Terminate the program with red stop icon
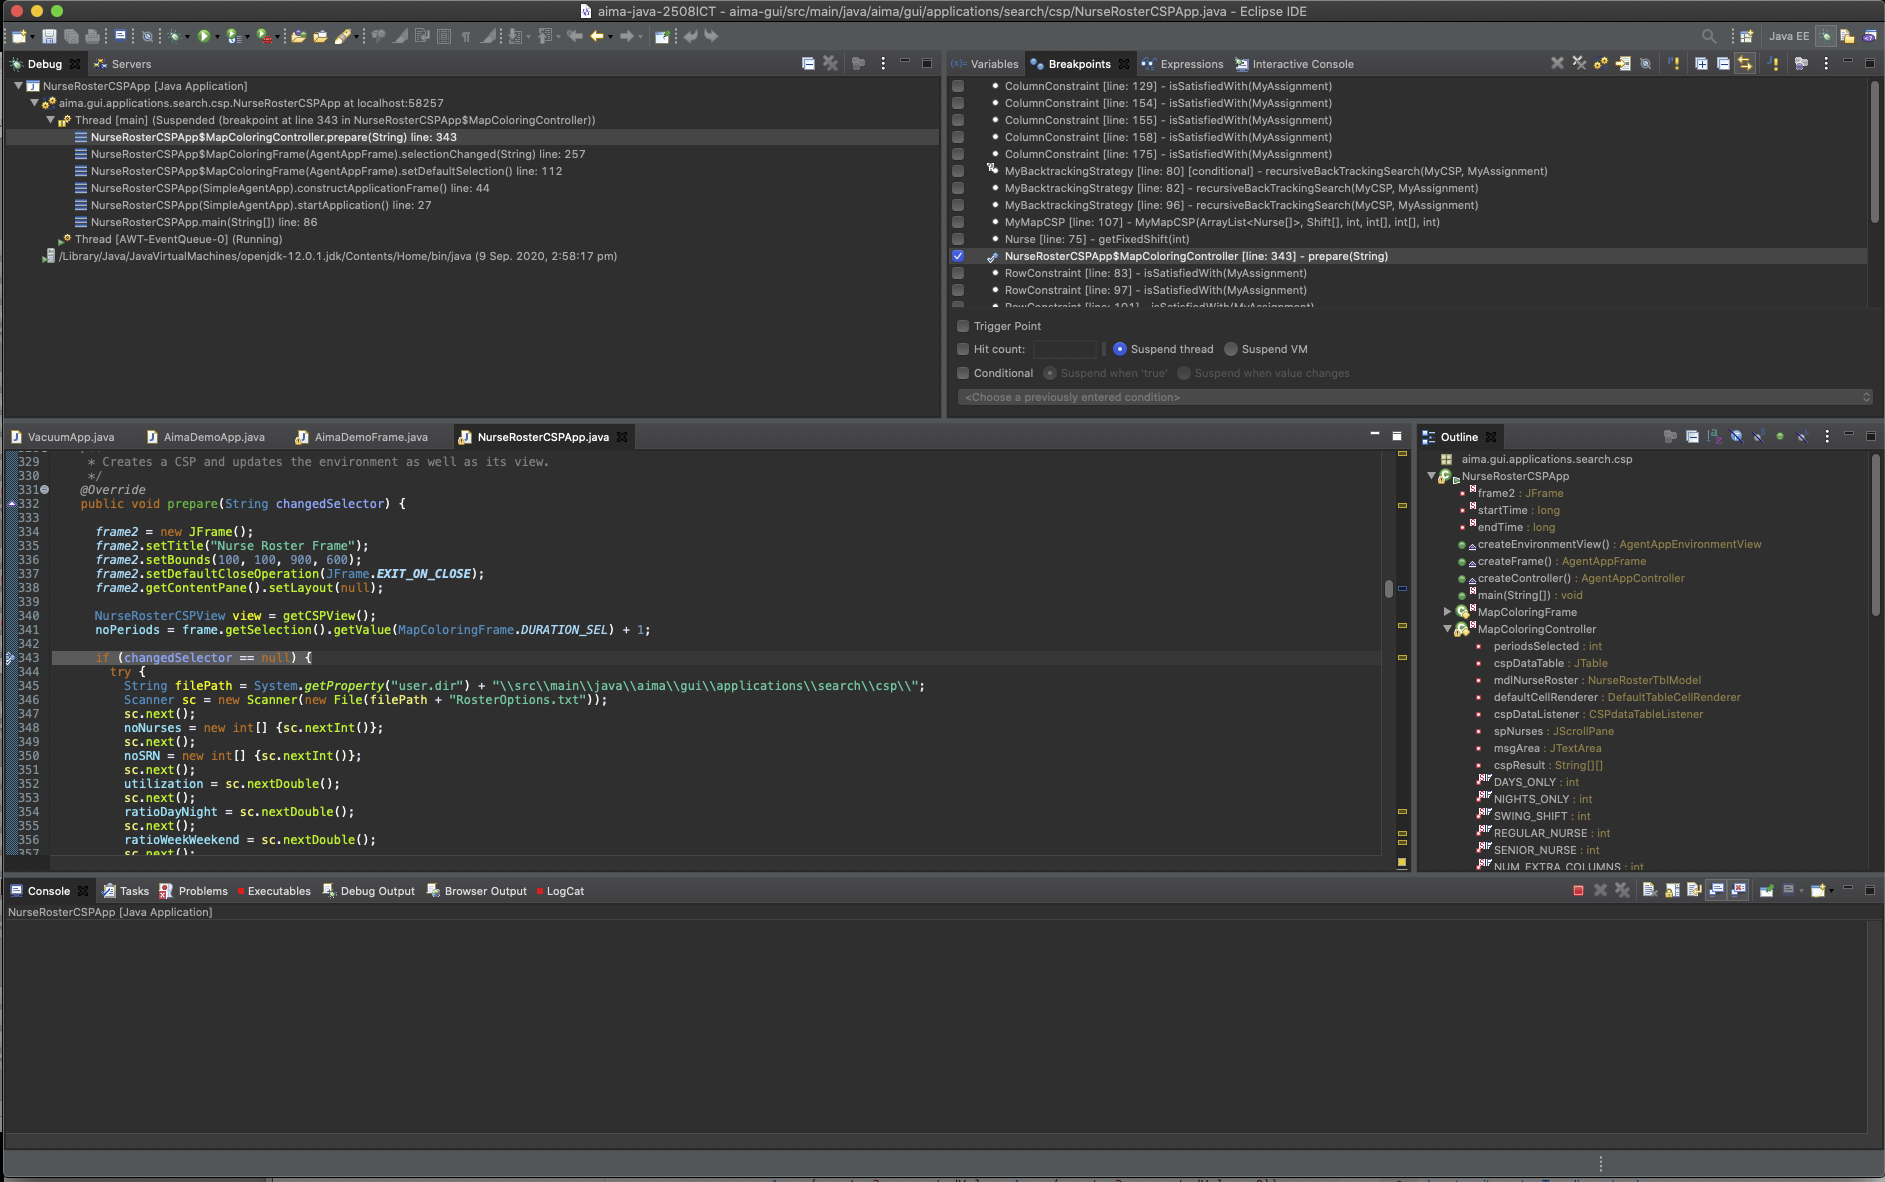Image resolution: width=1885 pixels, height=1182 pixels. tap(1578, 891)
